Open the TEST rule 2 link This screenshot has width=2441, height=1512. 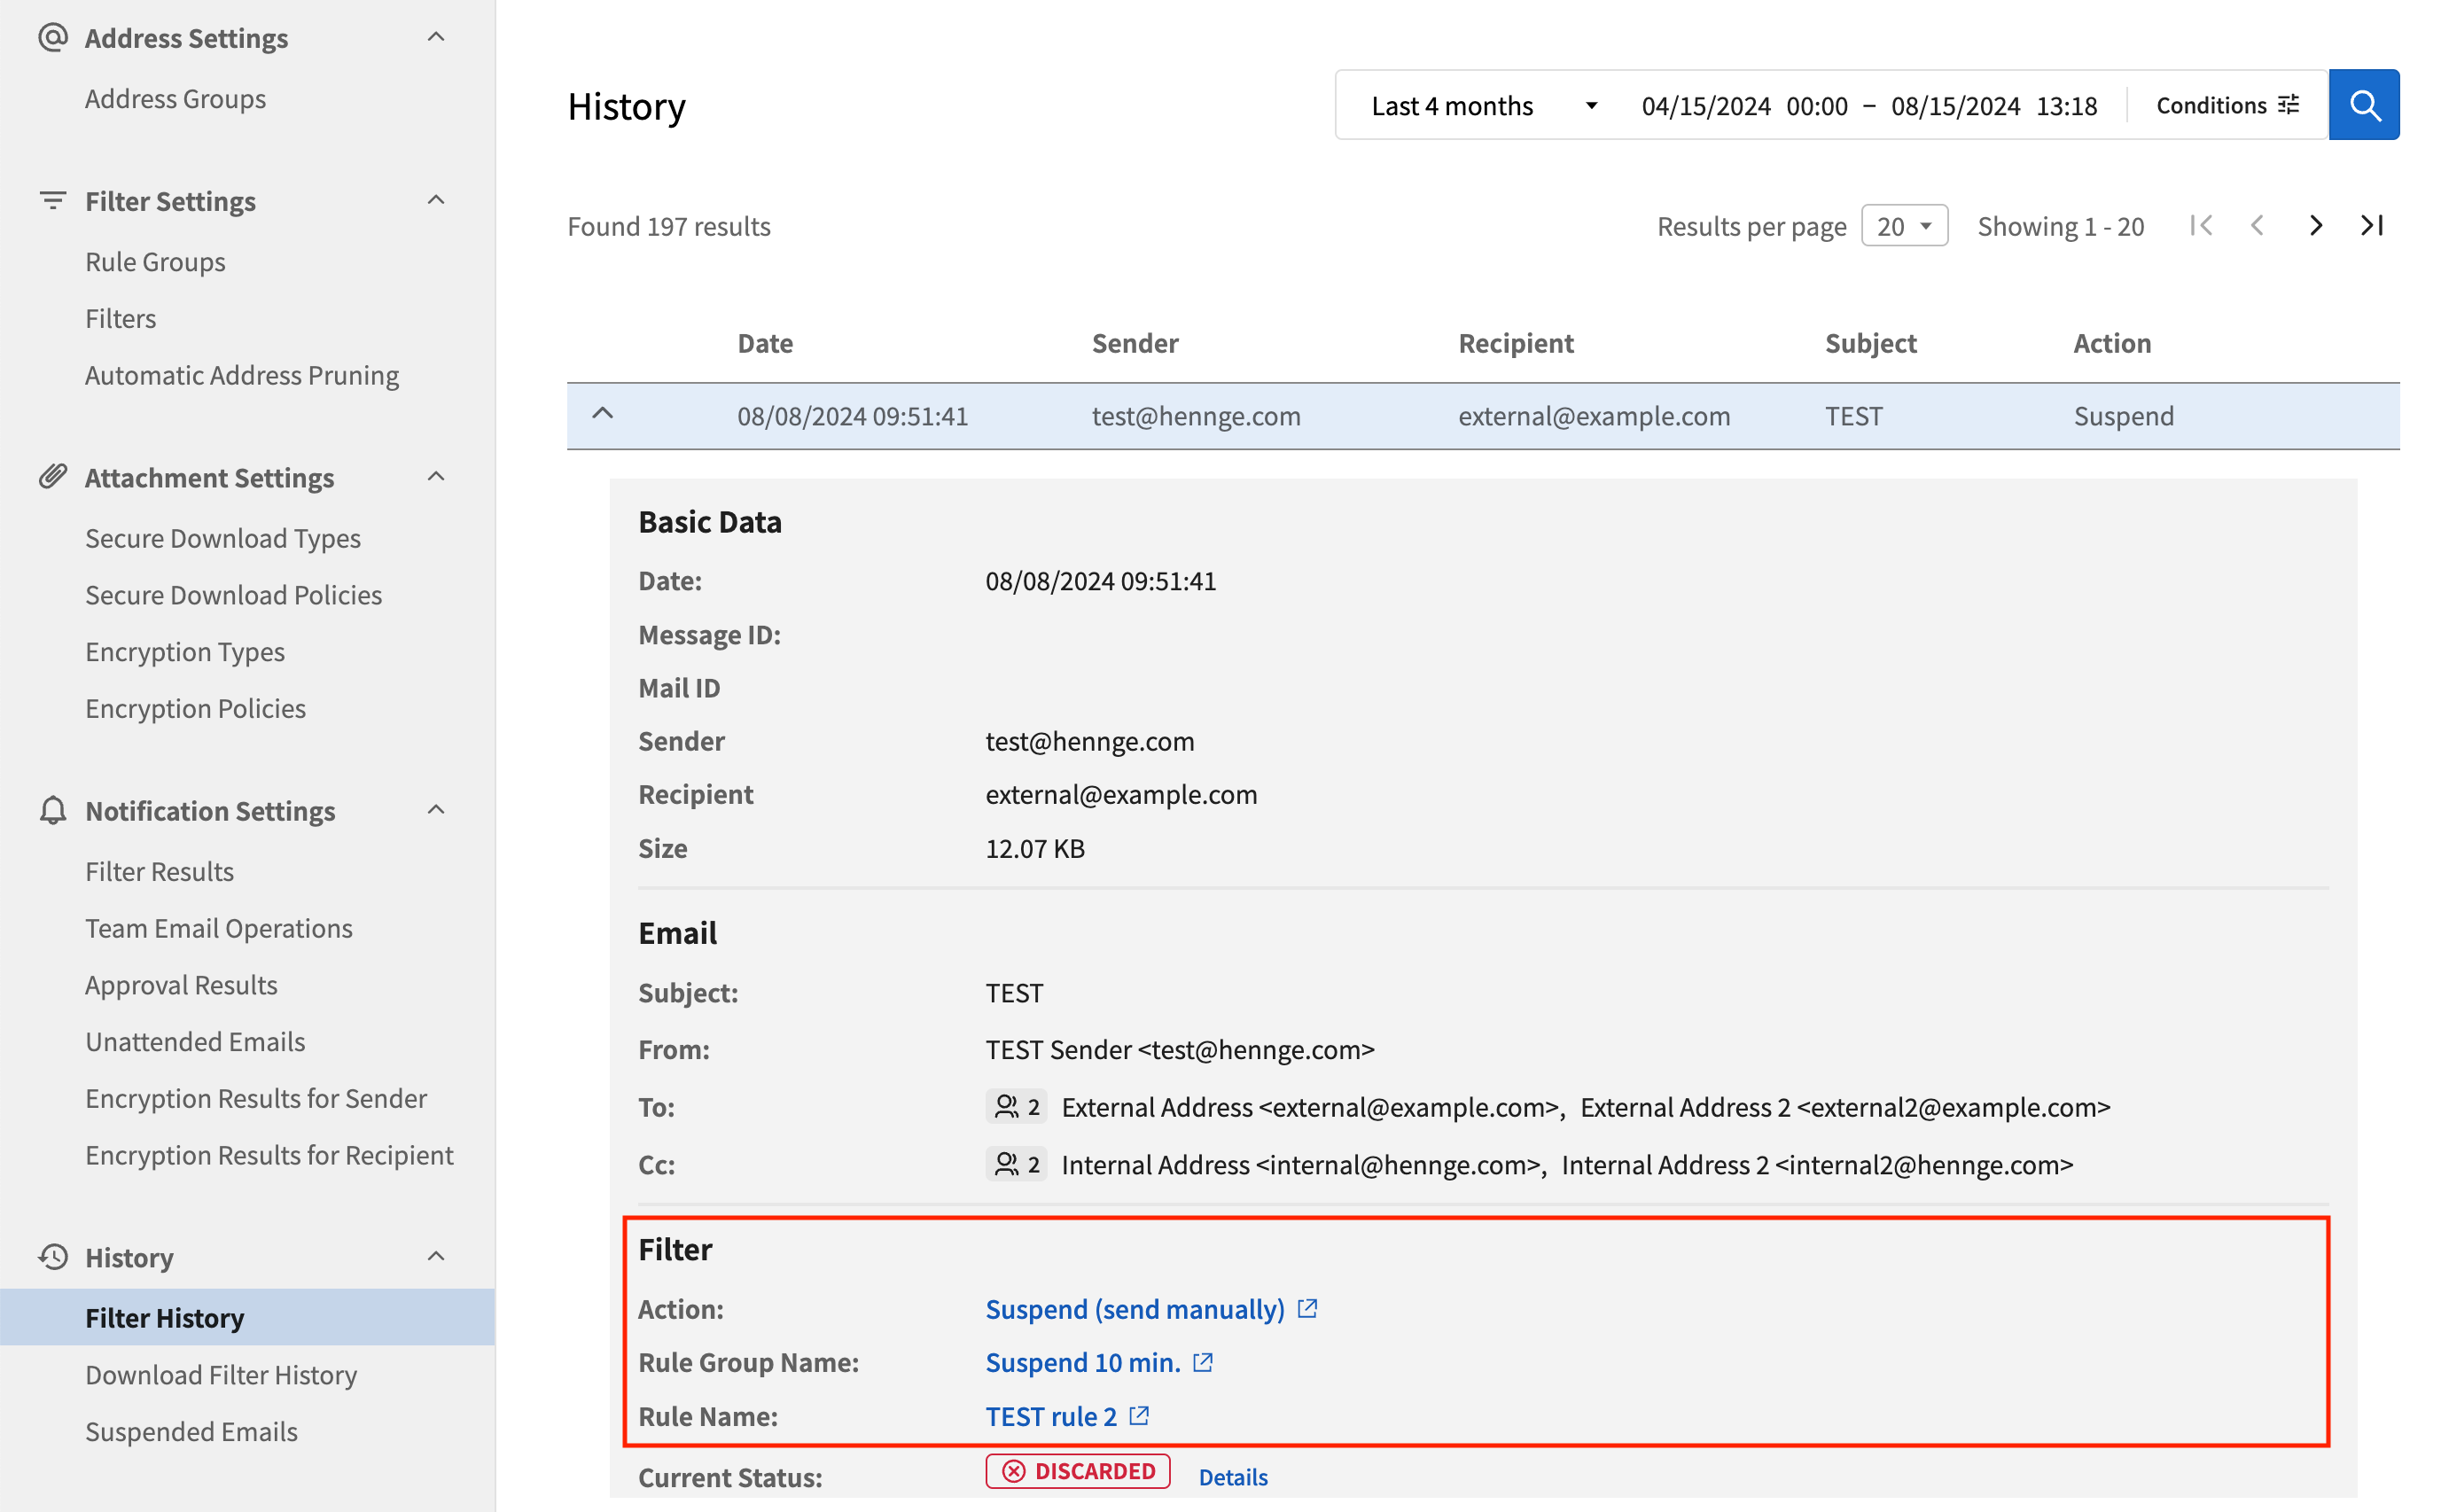[1051, 1416]
